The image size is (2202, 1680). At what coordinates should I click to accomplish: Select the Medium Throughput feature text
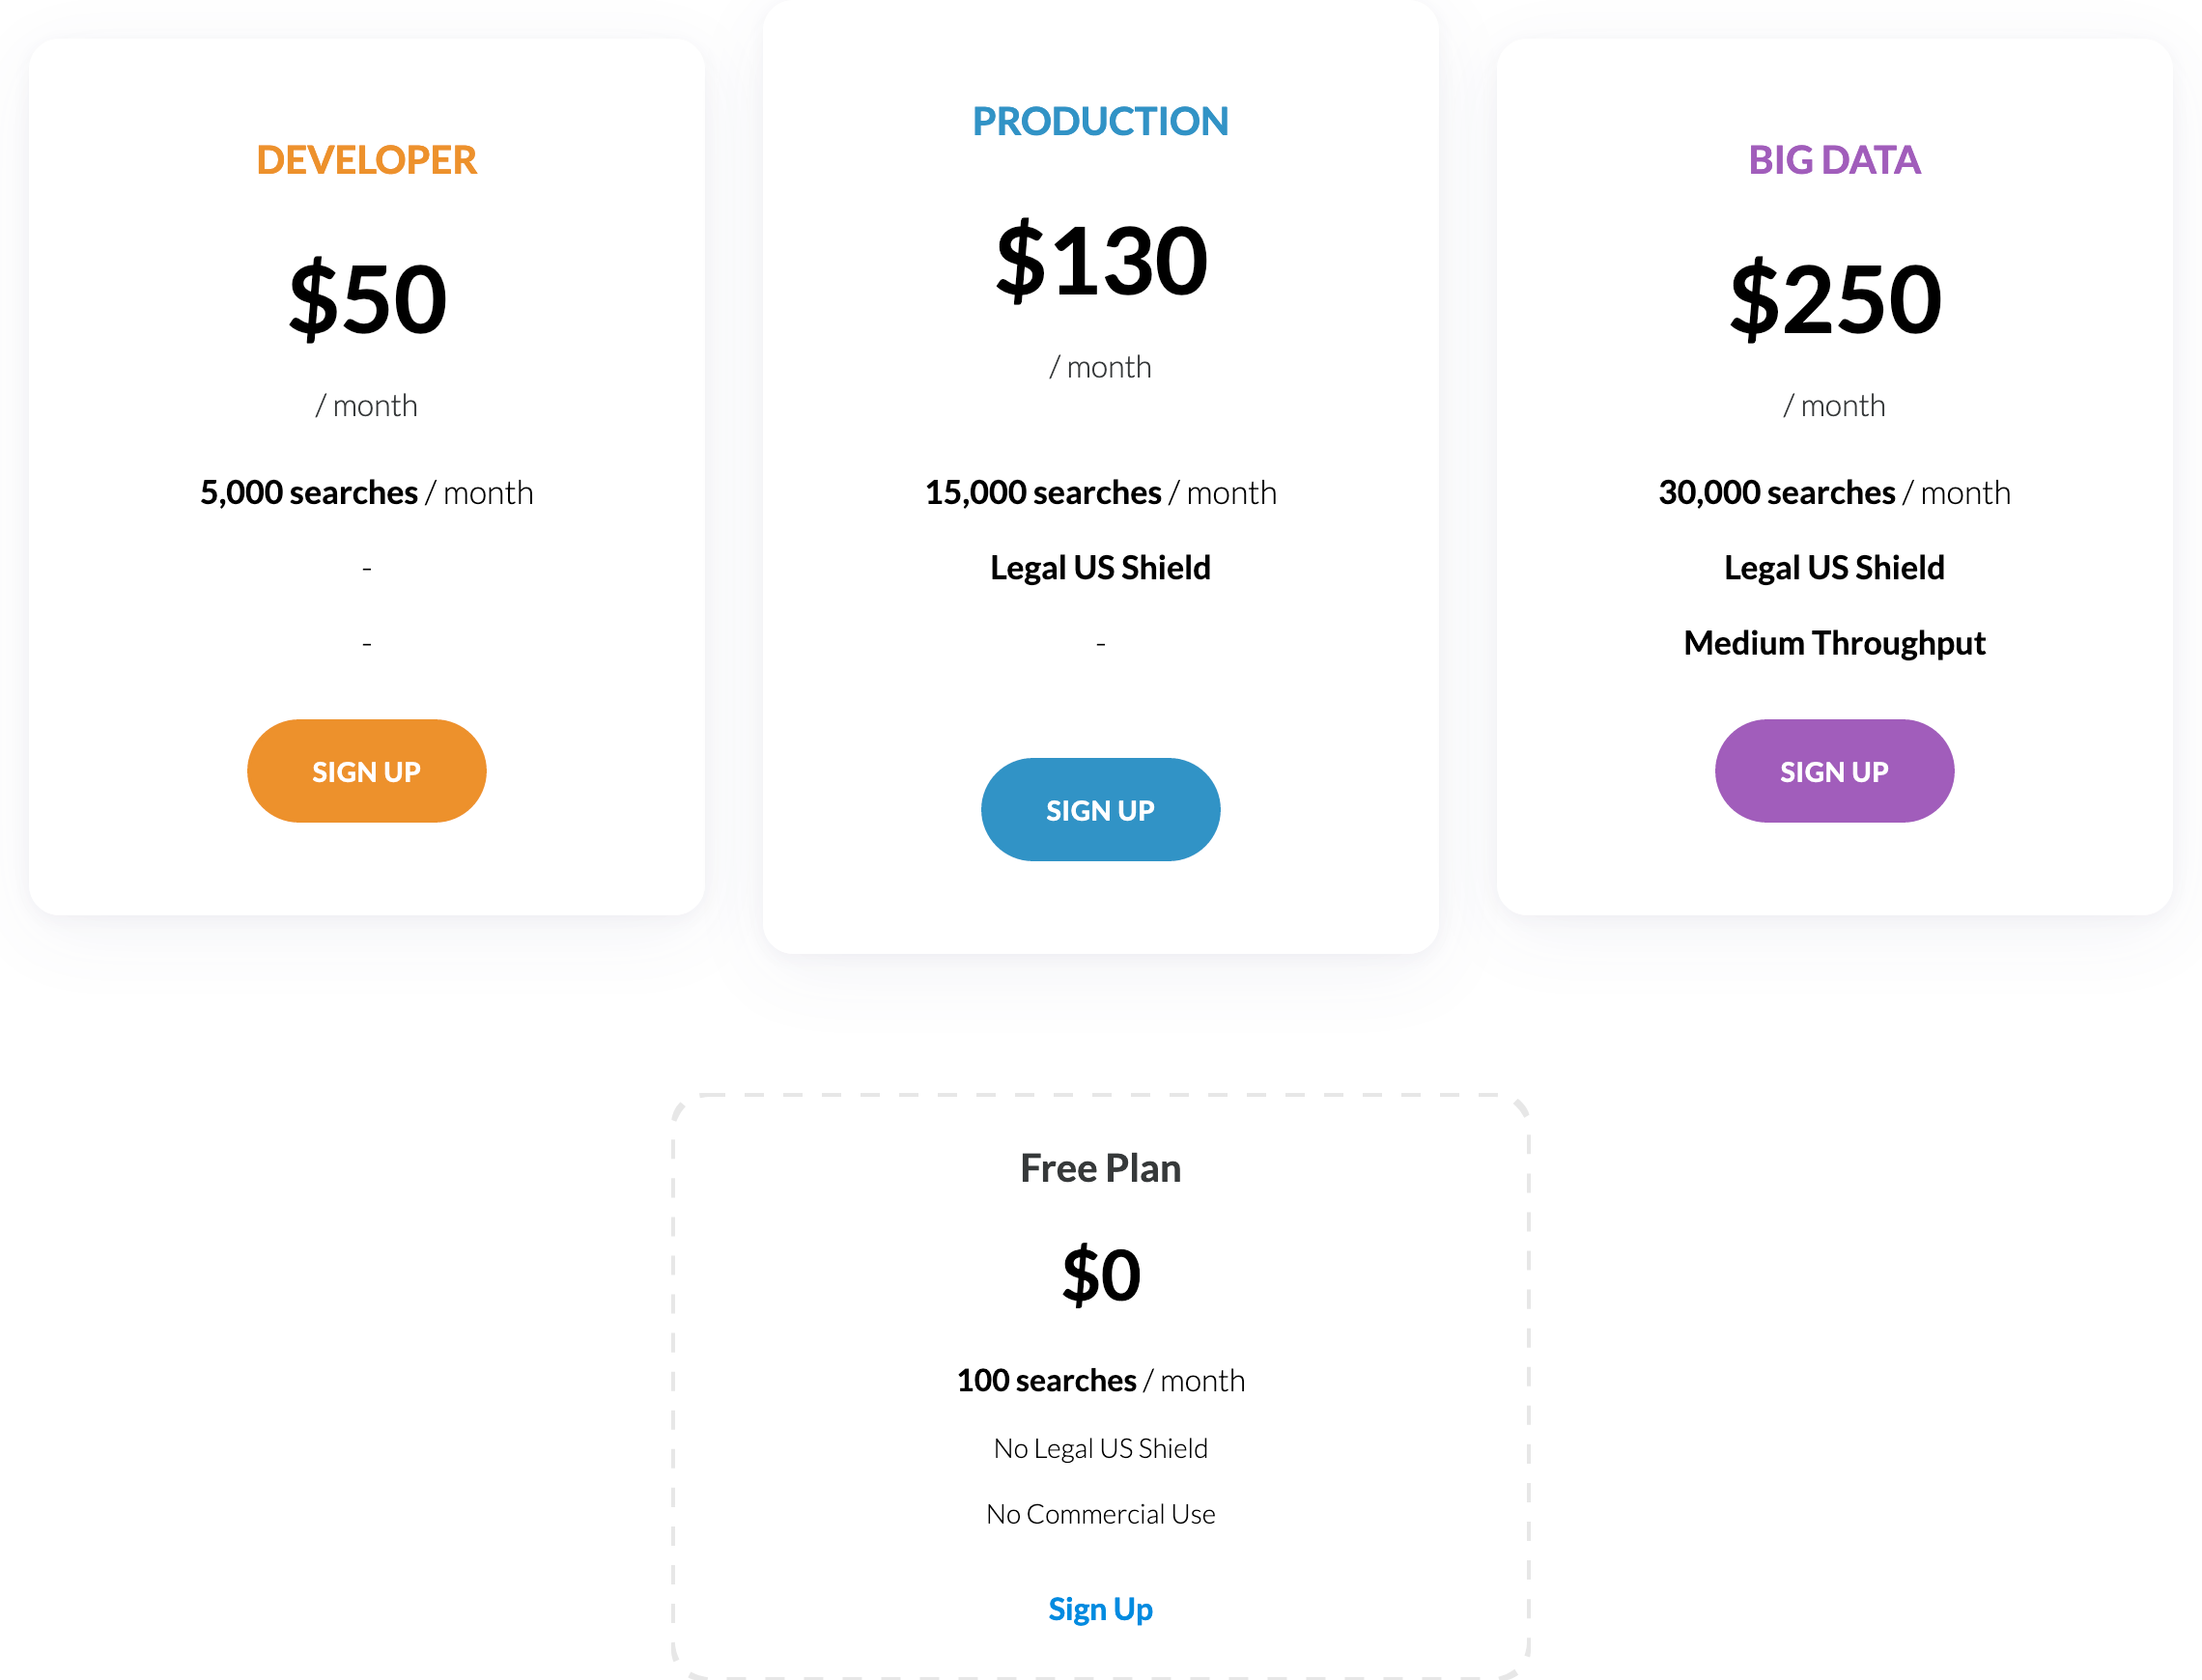click(1833, 643)
